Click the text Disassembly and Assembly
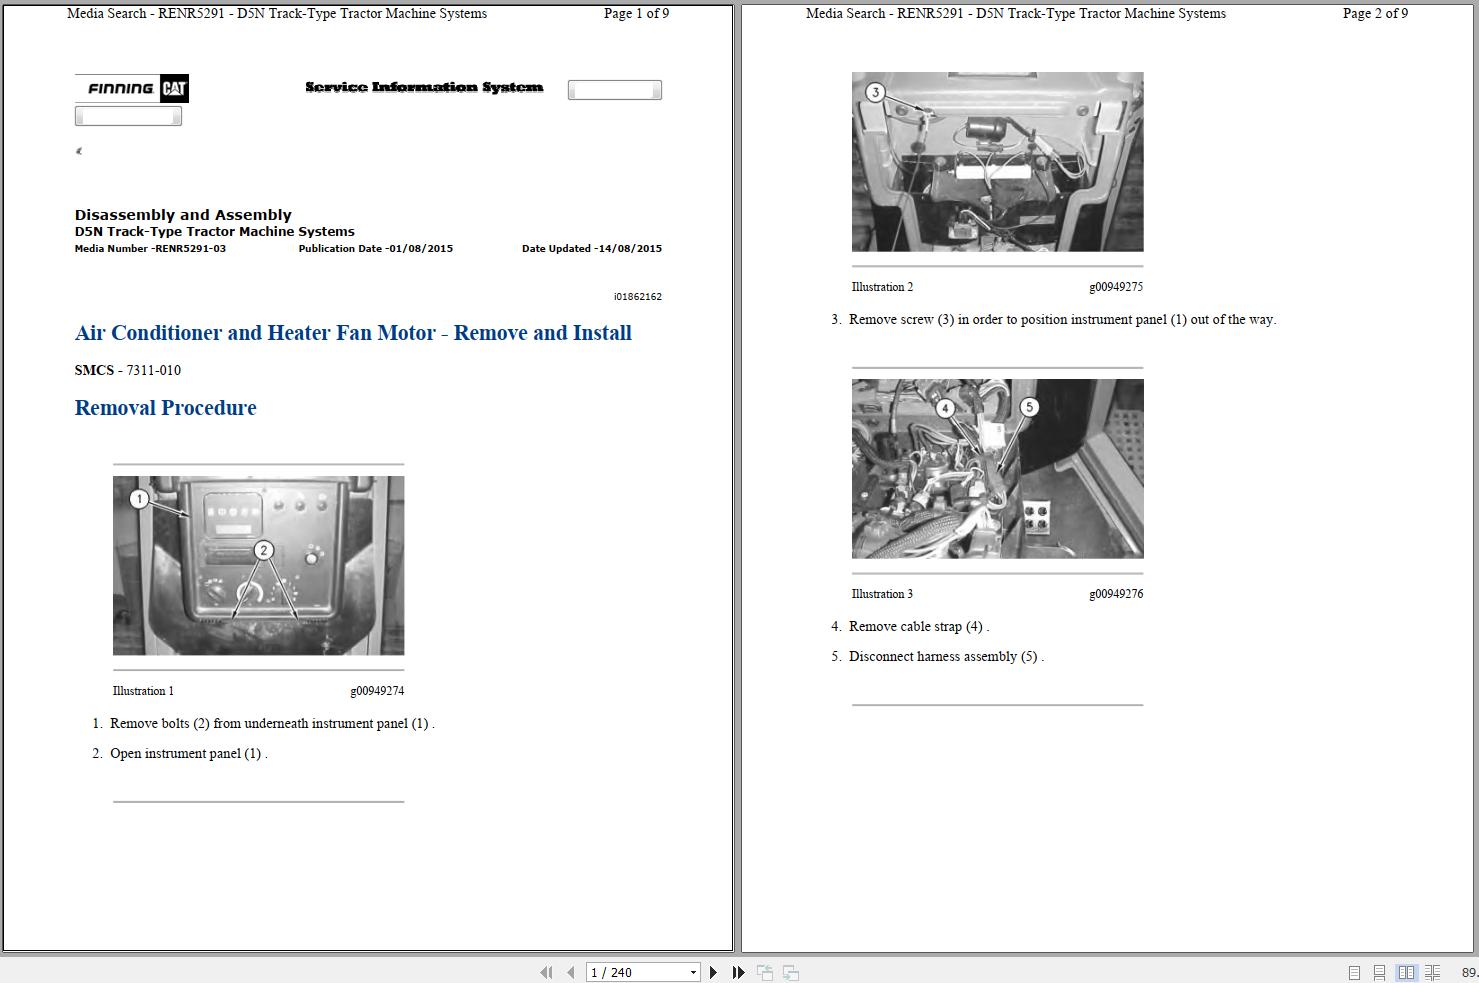Image resolution: width=1479 pixels, height=983 pixels. pos(183,215)
